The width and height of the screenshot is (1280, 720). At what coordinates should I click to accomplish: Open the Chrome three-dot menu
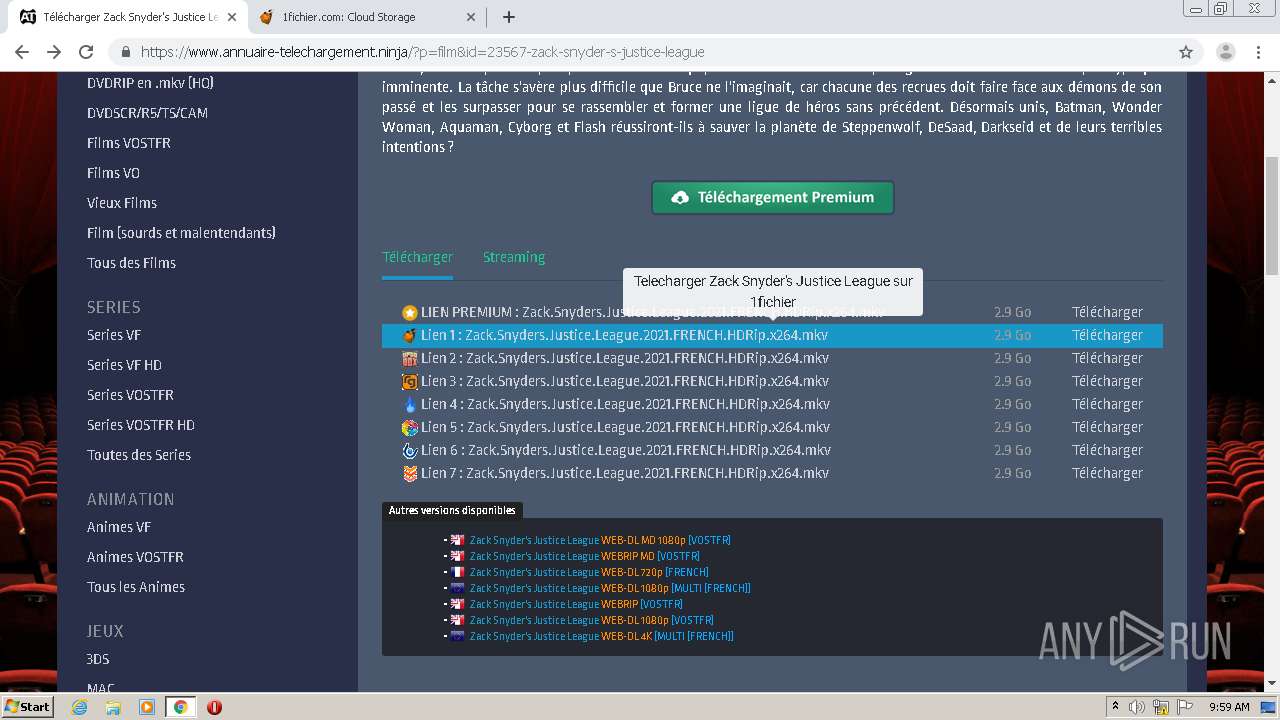(x=1258, y=52)
